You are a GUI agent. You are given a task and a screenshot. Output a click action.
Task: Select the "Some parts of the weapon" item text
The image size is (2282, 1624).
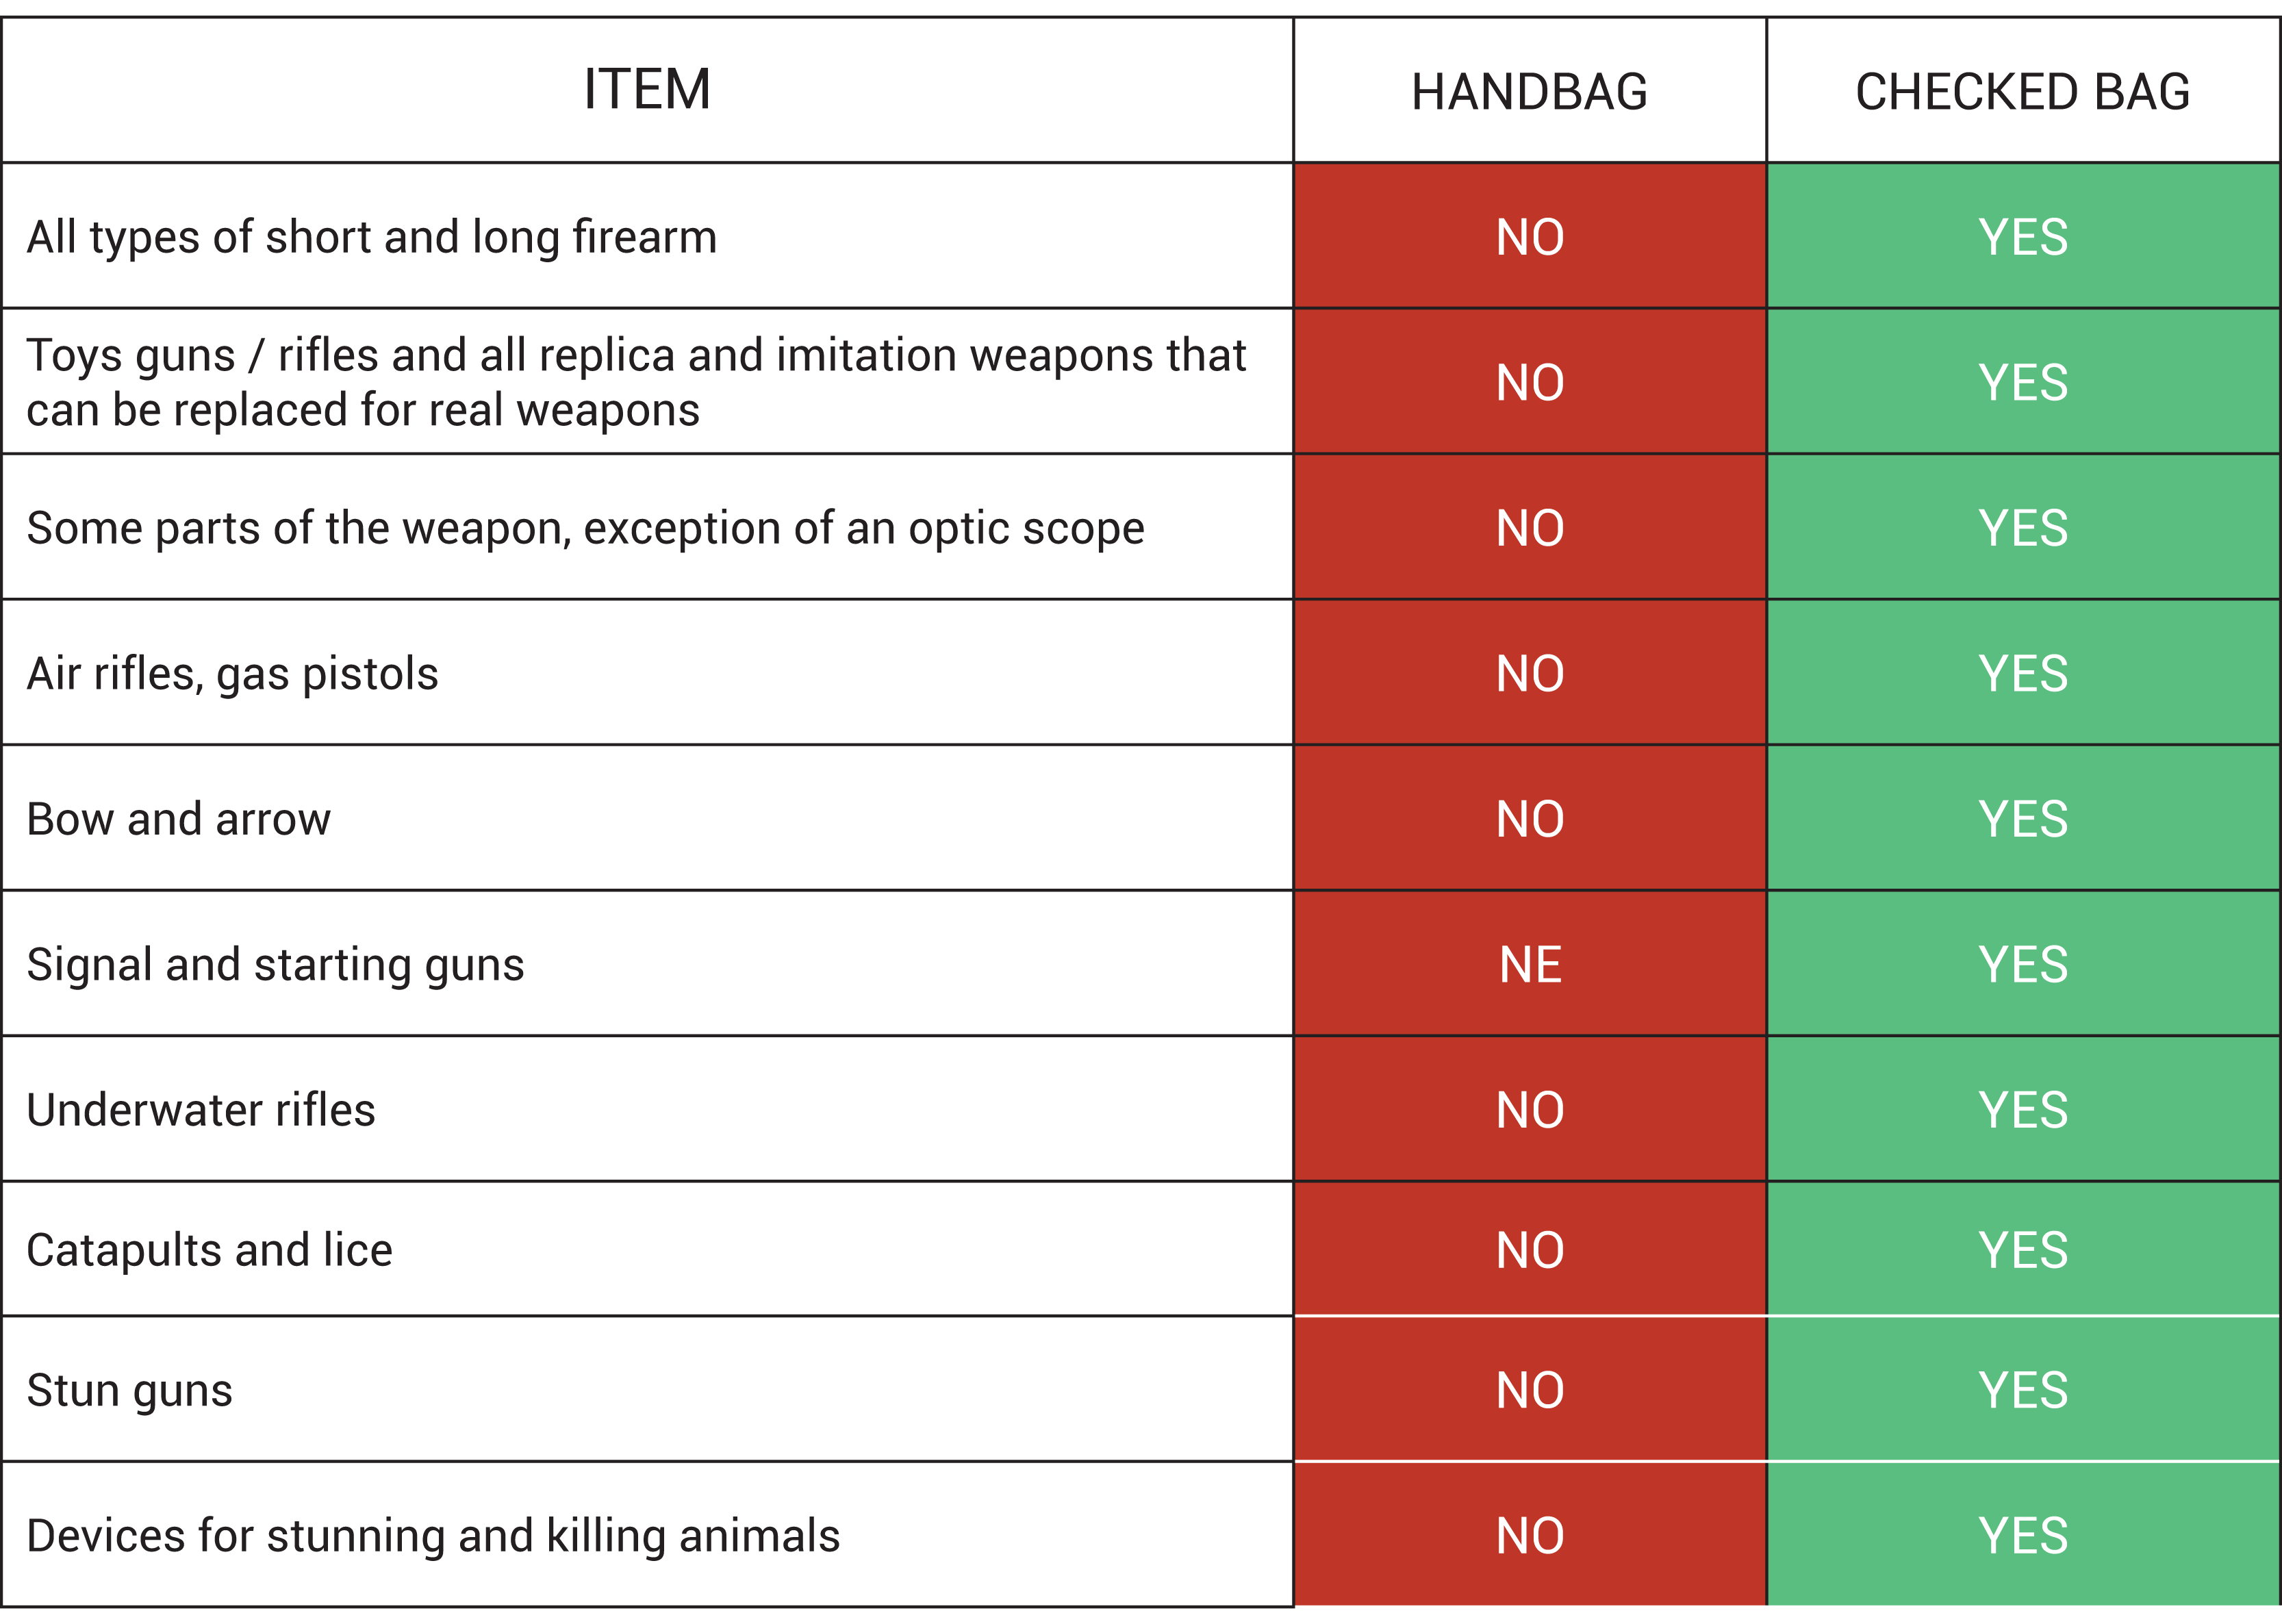[585, 528]
